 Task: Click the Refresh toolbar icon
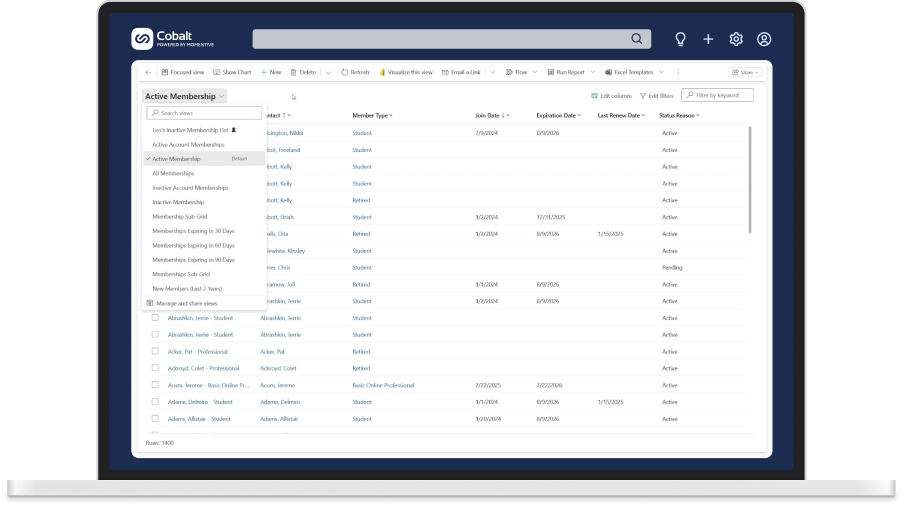click(x=345, y=72)
